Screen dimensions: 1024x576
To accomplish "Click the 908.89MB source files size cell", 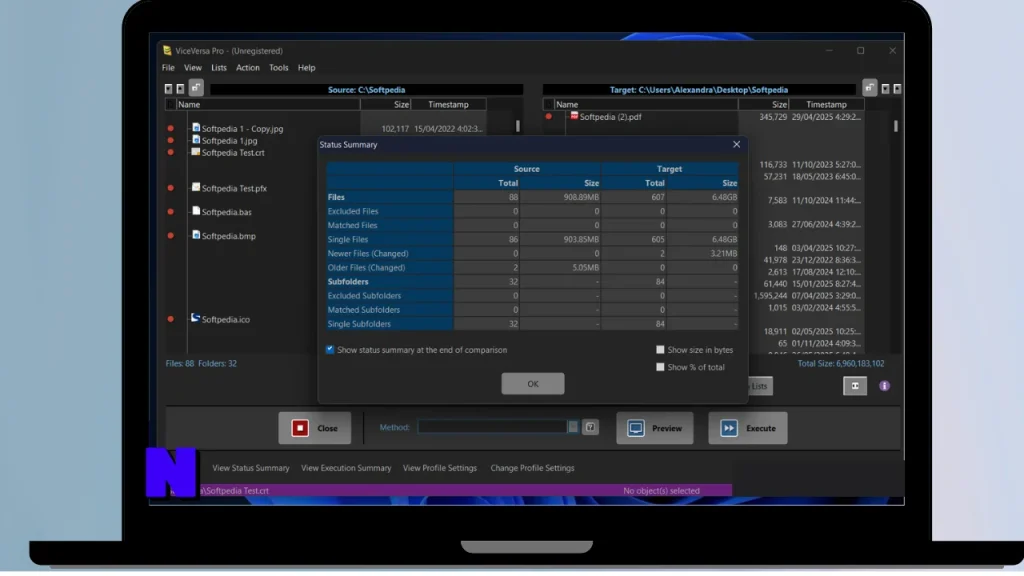I will tap(560, 197).
